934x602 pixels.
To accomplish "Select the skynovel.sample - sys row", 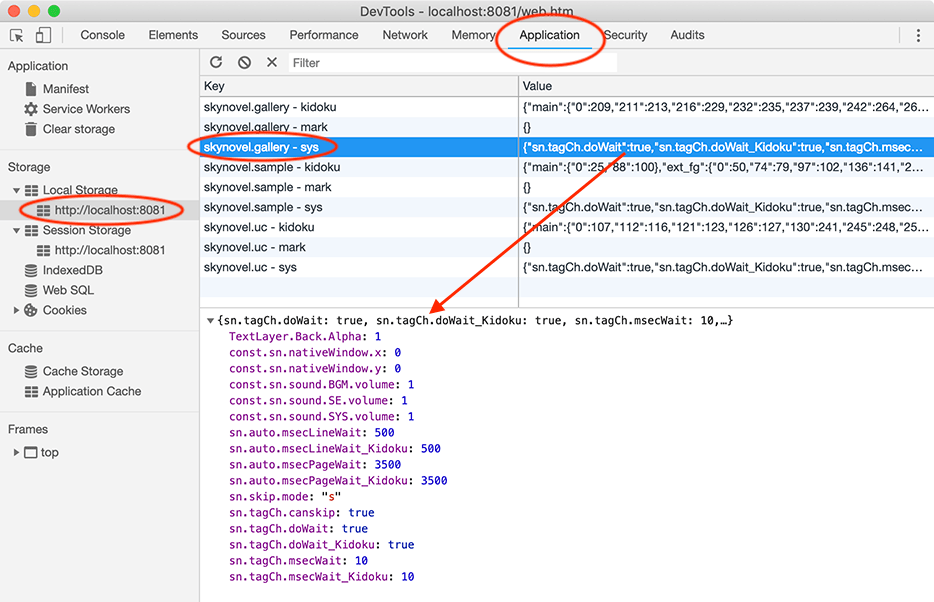I will (x=566, y=207).
